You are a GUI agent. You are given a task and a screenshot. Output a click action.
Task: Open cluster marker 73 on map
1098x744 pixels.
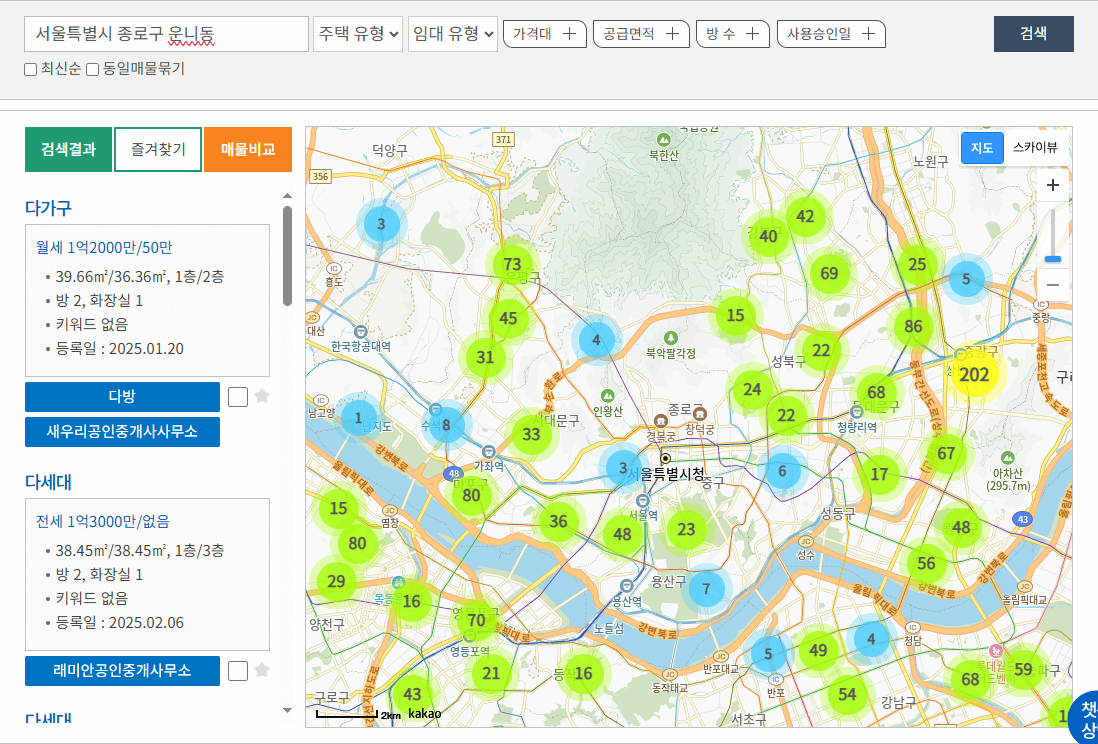point(512,264)
